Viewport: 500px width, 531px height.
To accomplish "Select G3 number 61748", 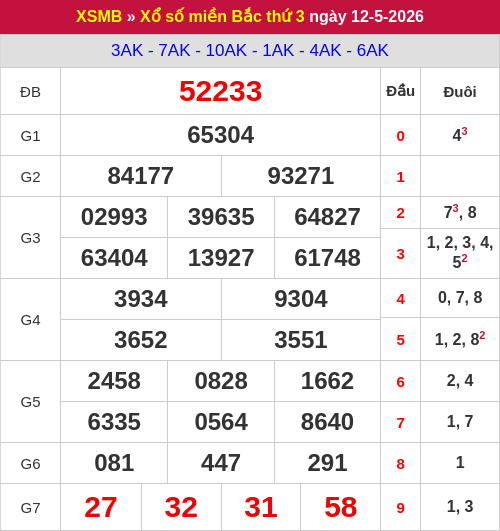I will (327, 258).
